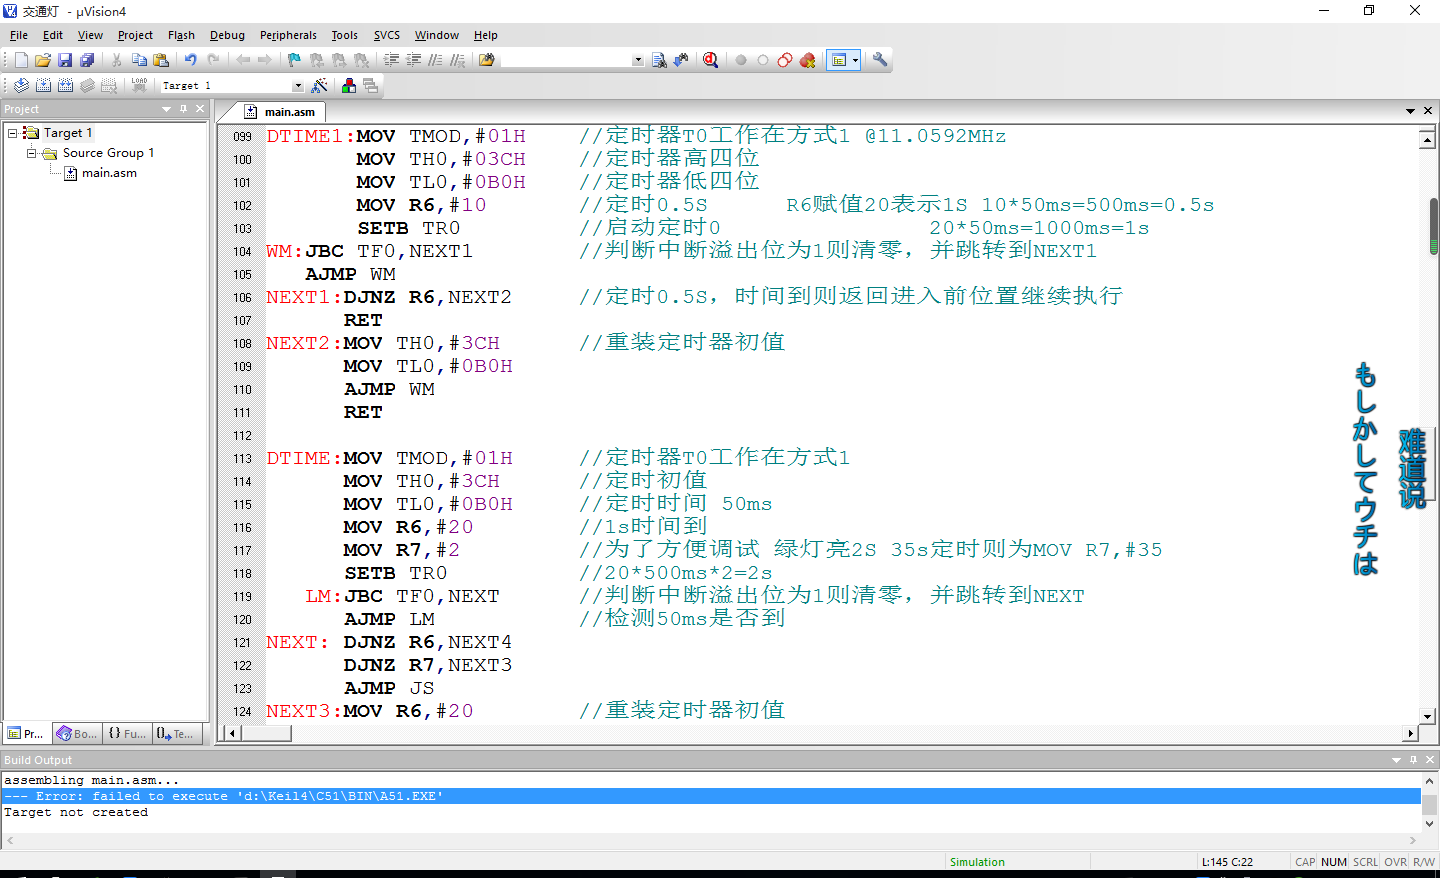Open the editor tab list dropdown
The width and height of the screenshot is (1440, 878).
point(1410,111)
